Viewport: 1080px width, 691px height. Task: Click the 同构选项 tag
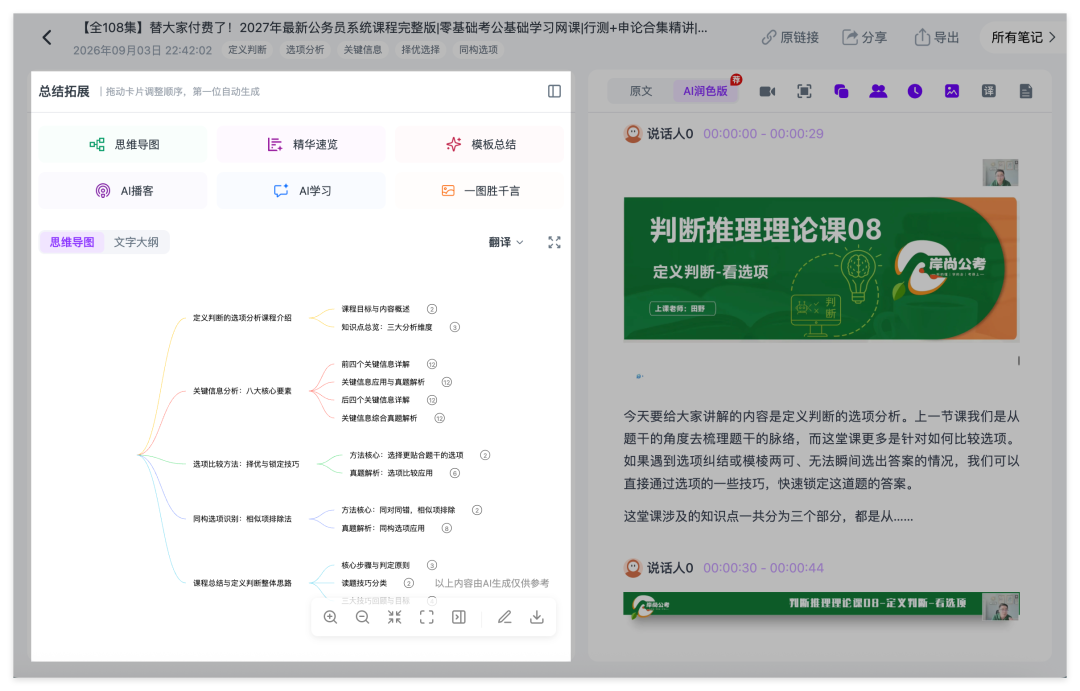click(x=479, y=50)
